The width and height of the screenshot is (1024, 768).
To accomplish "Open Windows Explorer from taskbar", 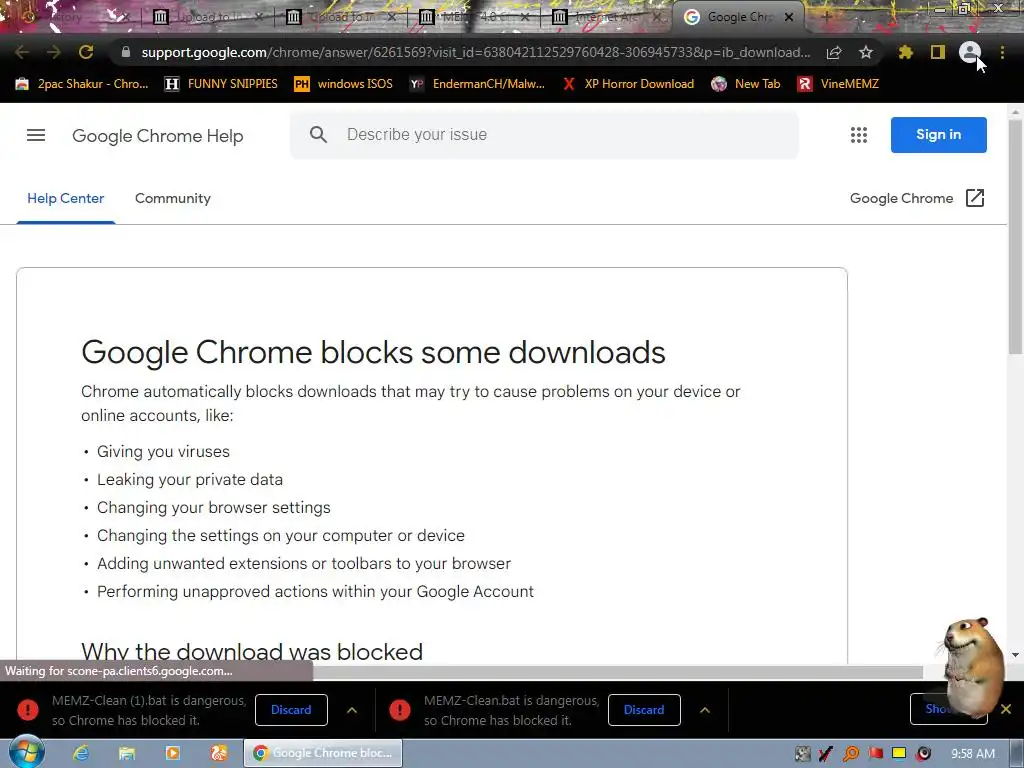I will 127,753.
